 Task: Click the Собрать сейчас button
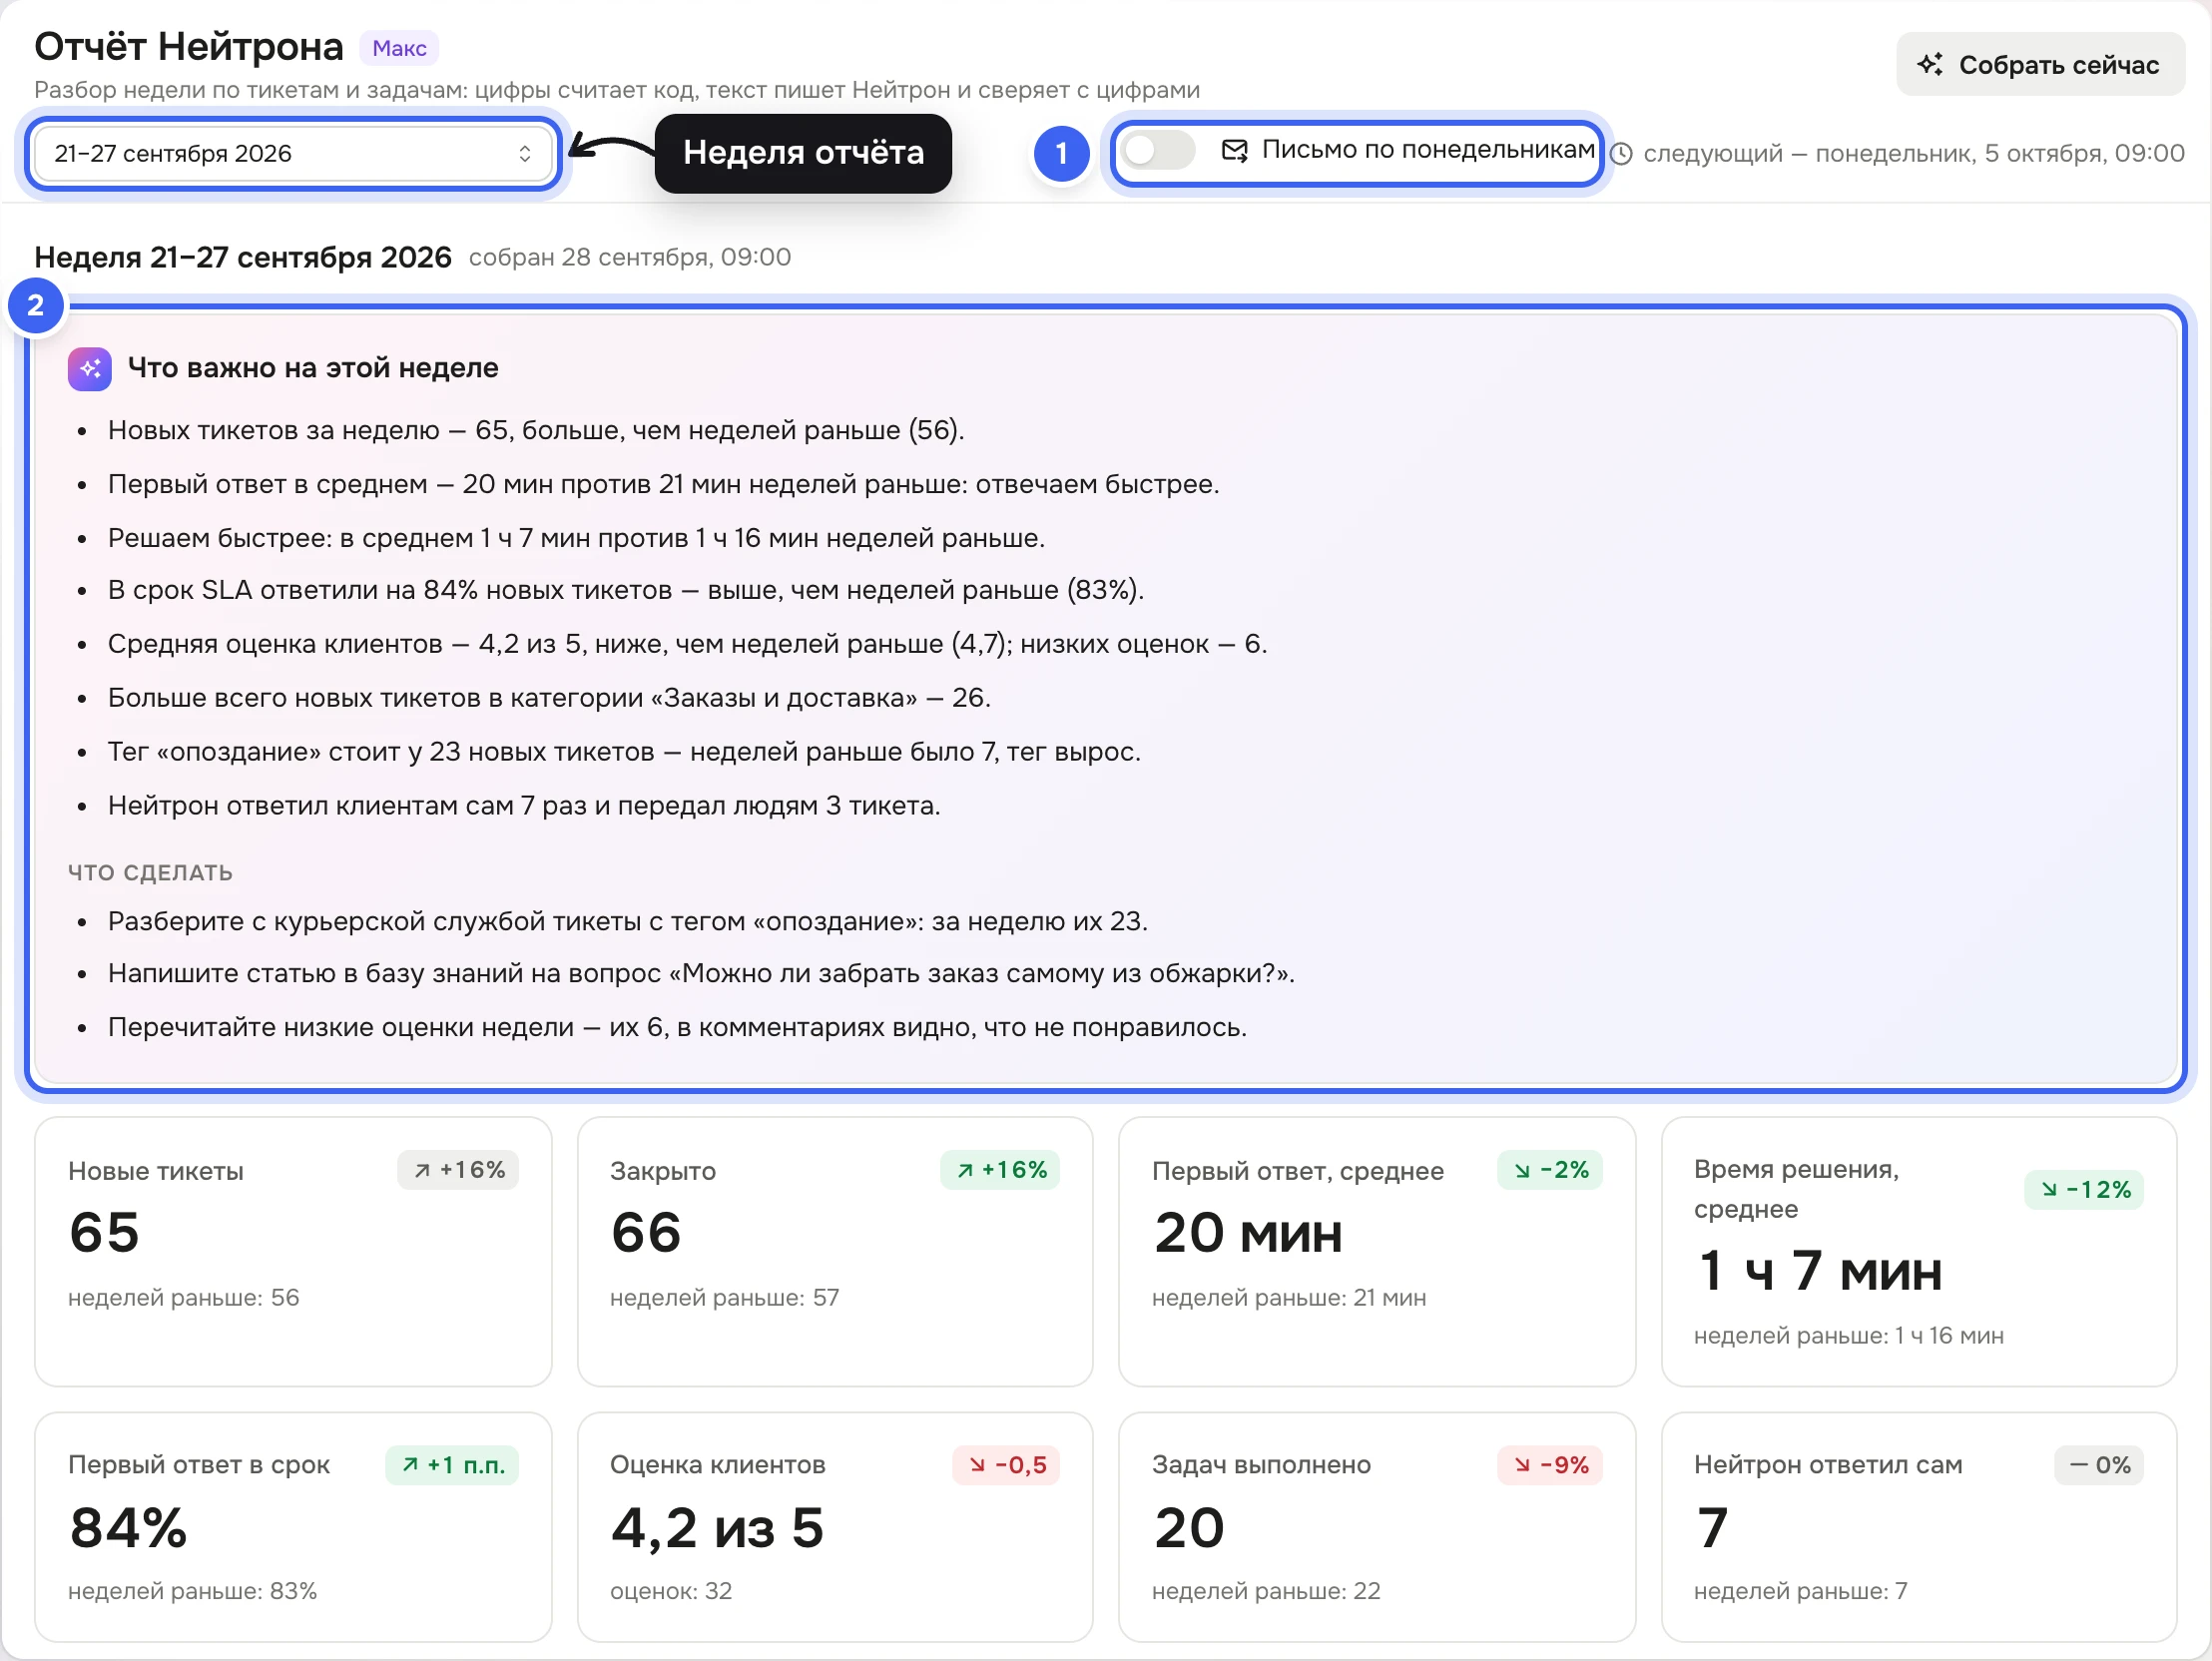pos(2040,65)
